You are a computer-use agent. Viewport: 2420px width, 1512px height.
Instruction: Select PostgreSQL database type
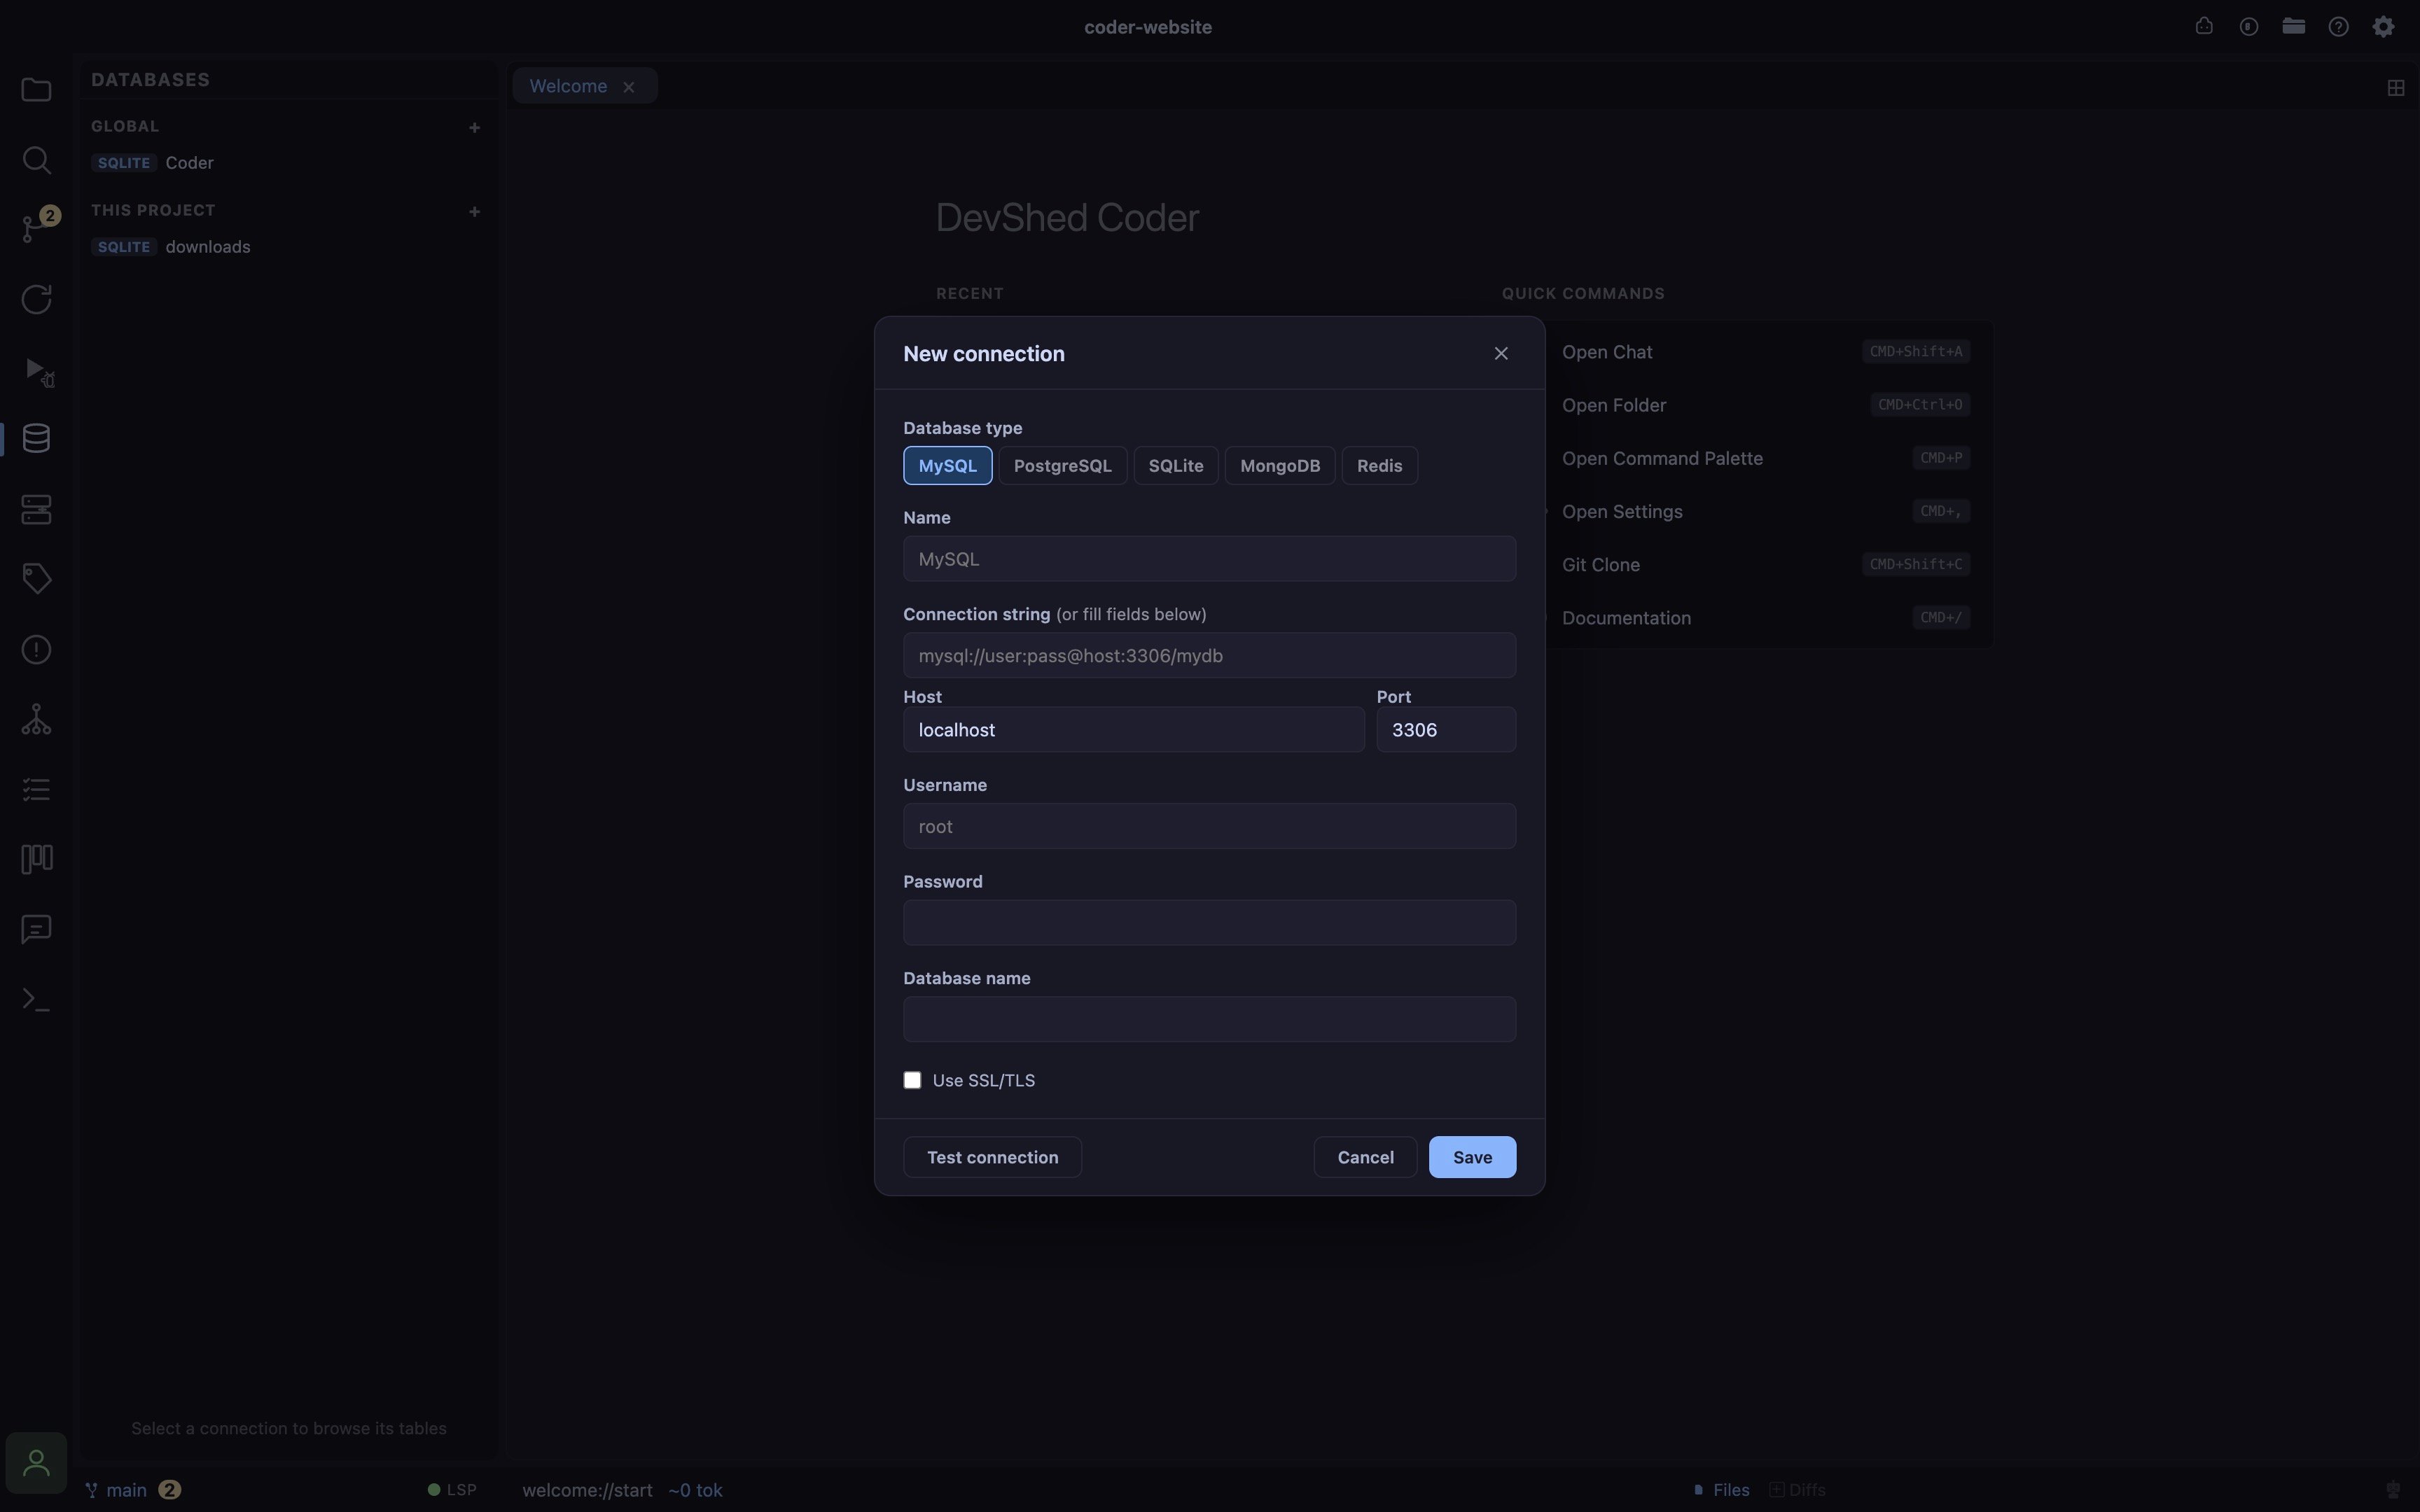pos(1062,466)
